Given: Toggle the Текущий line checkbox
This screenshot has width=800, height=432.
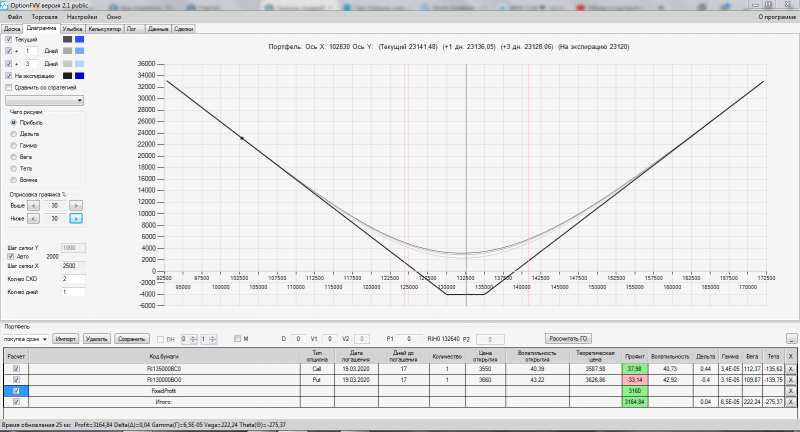Looking at the screenshot, I should pyautogui.click(x=9, y=39).
